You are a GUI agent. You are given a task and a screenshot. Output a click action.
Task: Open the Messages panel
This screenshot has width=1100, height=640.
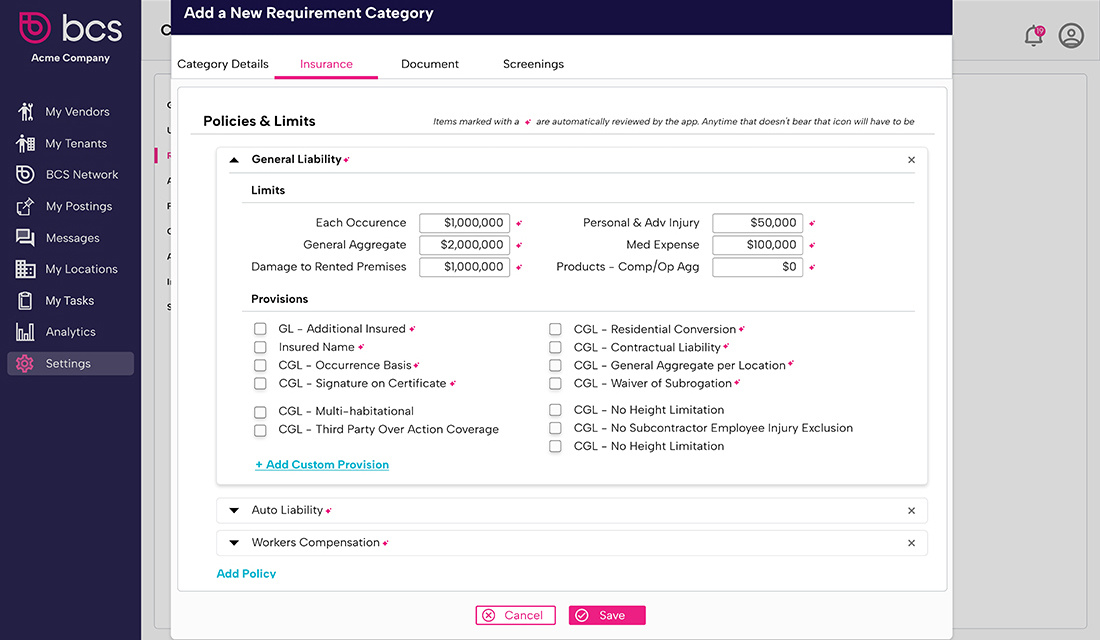pyautogui.click(x=72, y=237)
